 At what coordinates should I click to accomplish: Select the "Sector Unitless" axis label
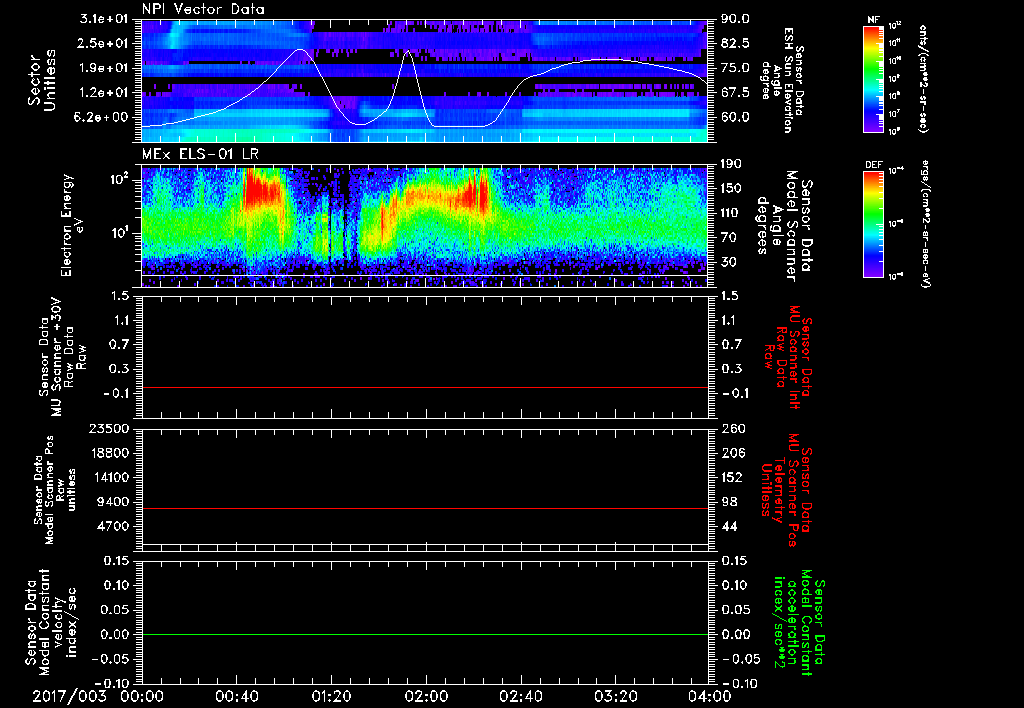point(42,80)
